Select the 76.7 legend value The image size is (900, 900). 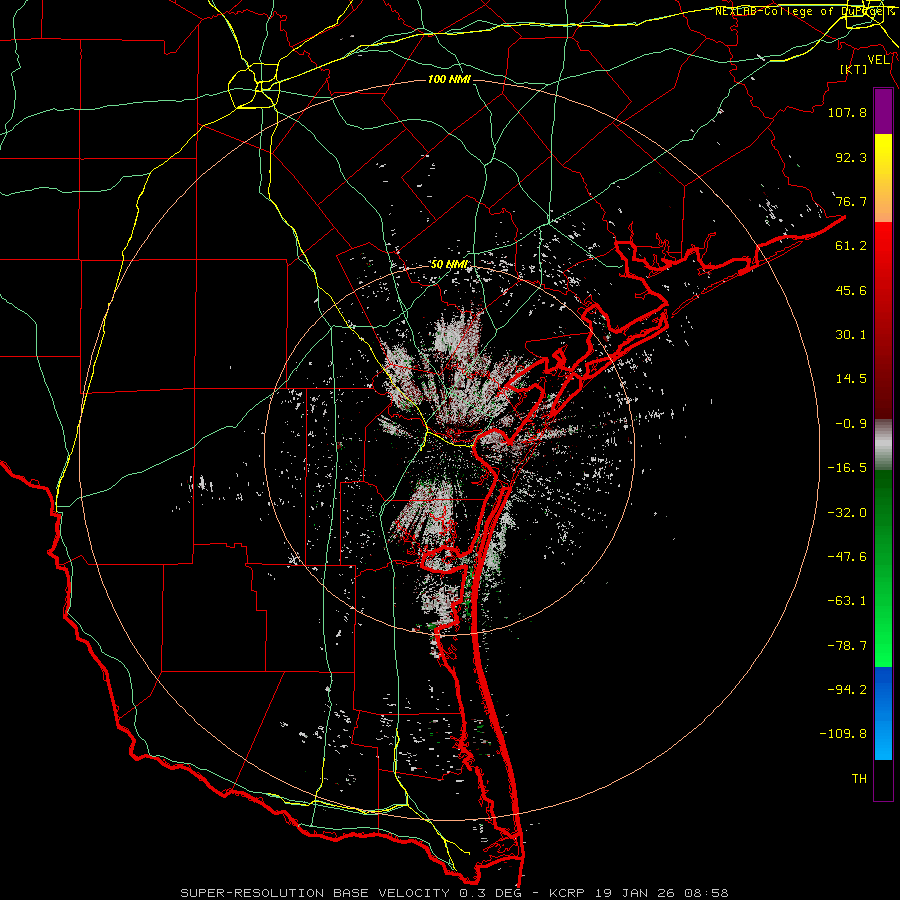(851, 201)
